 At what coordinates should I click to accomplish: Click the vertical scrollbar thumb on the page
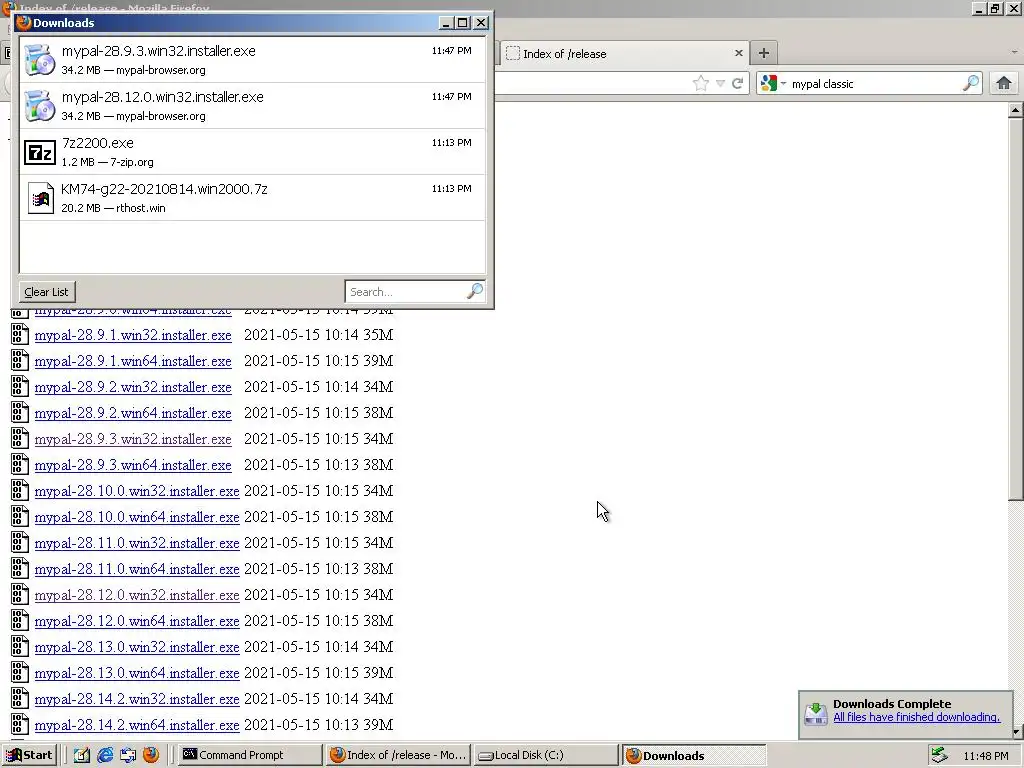[1015, 309]
